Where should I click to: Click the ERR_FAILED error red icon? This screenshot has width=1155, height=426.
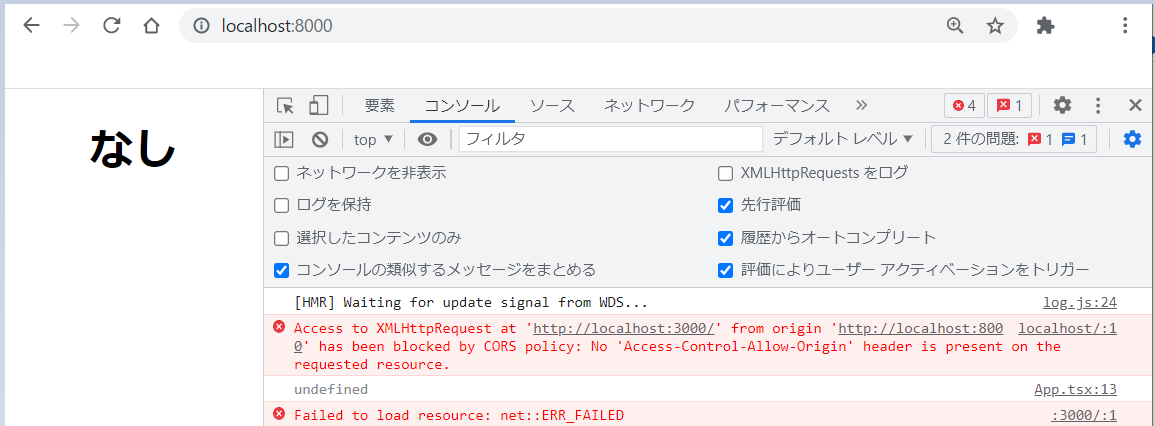click(x=278, y=414)
